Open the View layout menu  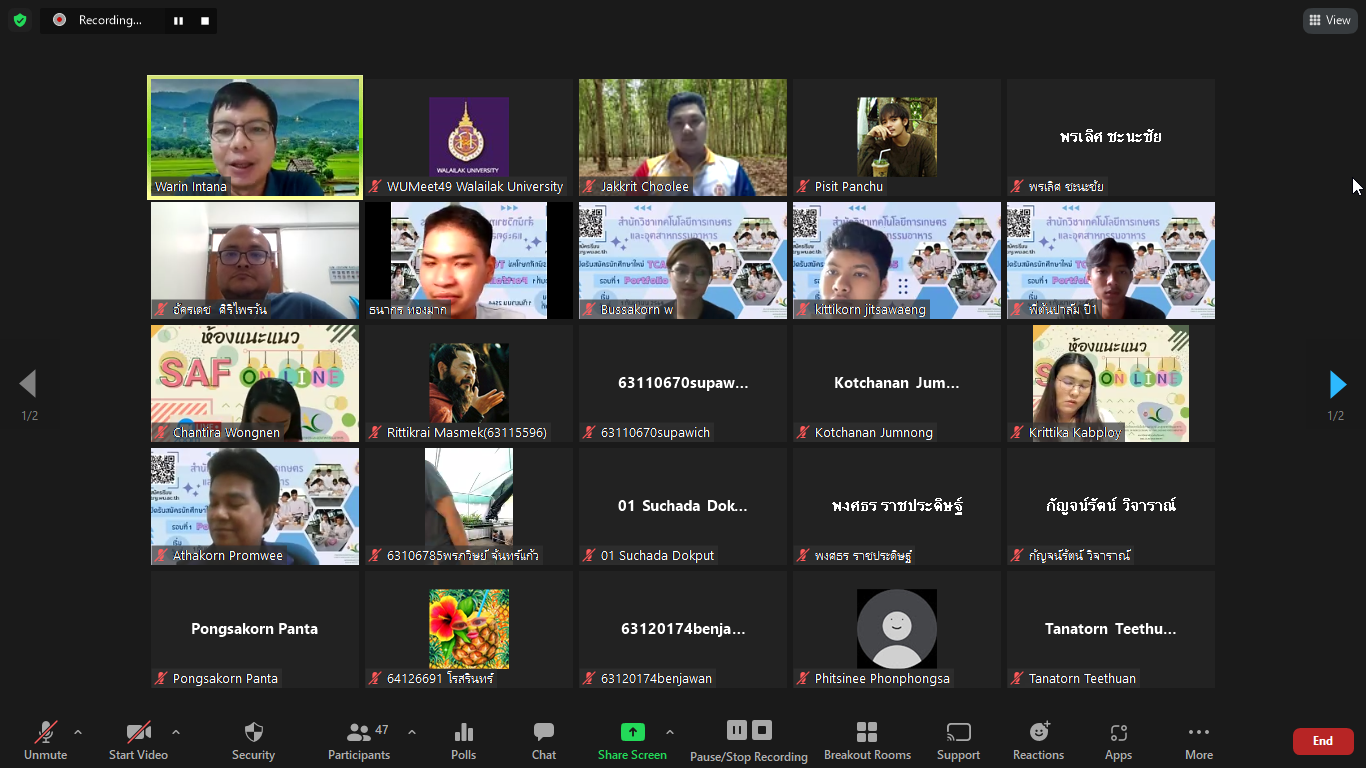1329,20
